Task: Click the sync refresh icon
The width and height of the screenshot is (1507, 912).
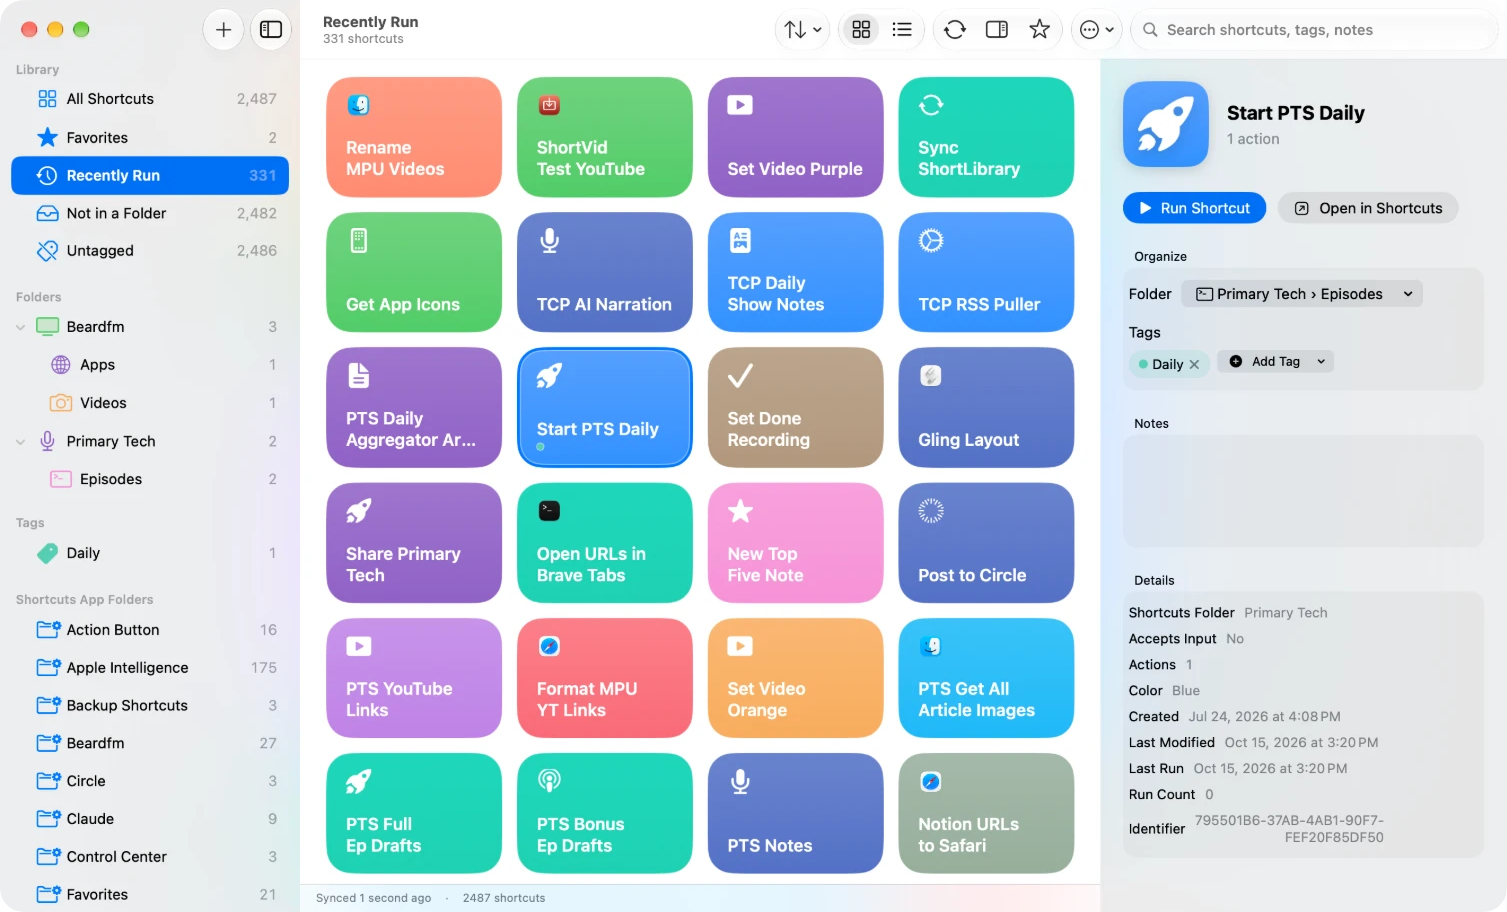Action: tap(955, 30)
